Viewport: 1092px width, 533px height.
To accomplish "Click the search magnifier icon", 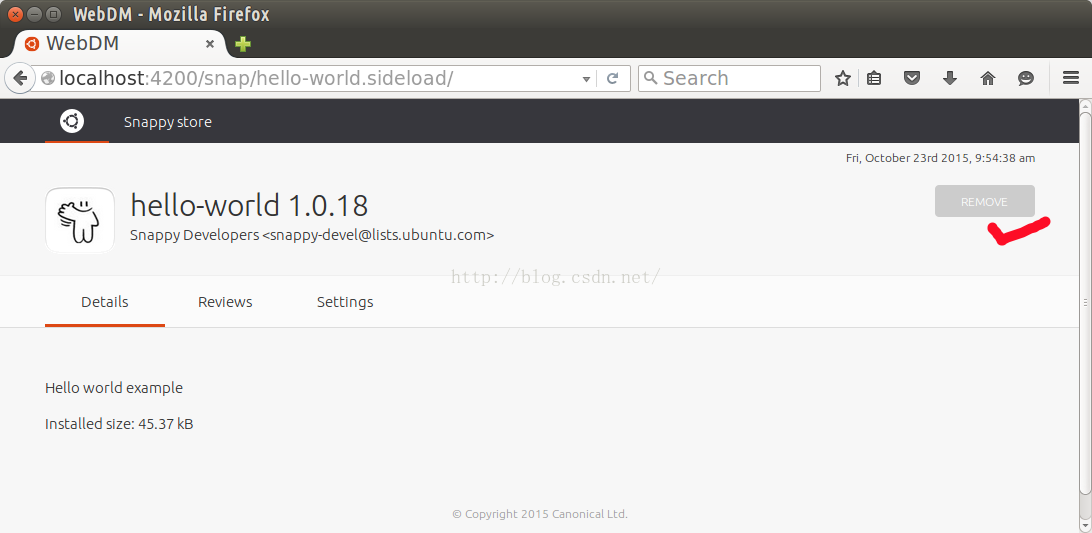I will (650, 78).
